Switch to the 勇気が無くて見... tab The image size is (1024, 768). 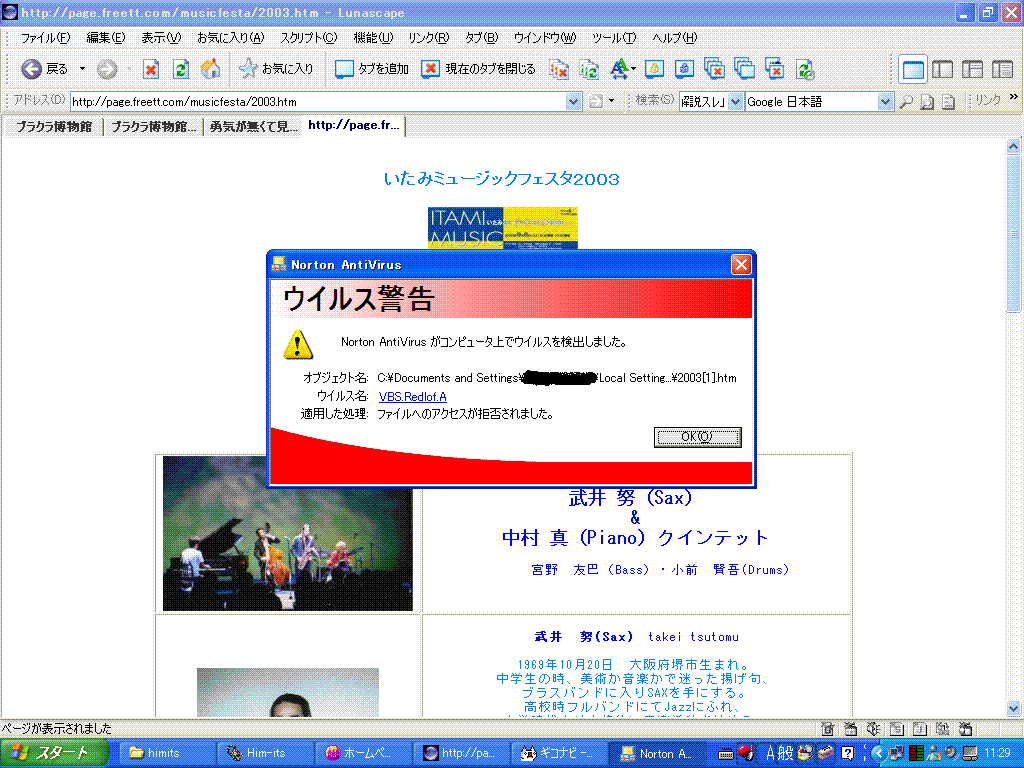(x=253, y=127)
